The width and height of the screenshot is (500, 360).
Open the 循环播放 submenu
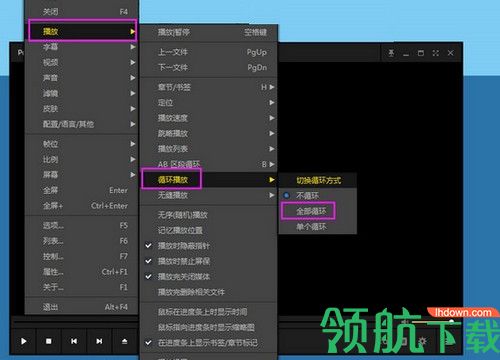click(209, 180)
